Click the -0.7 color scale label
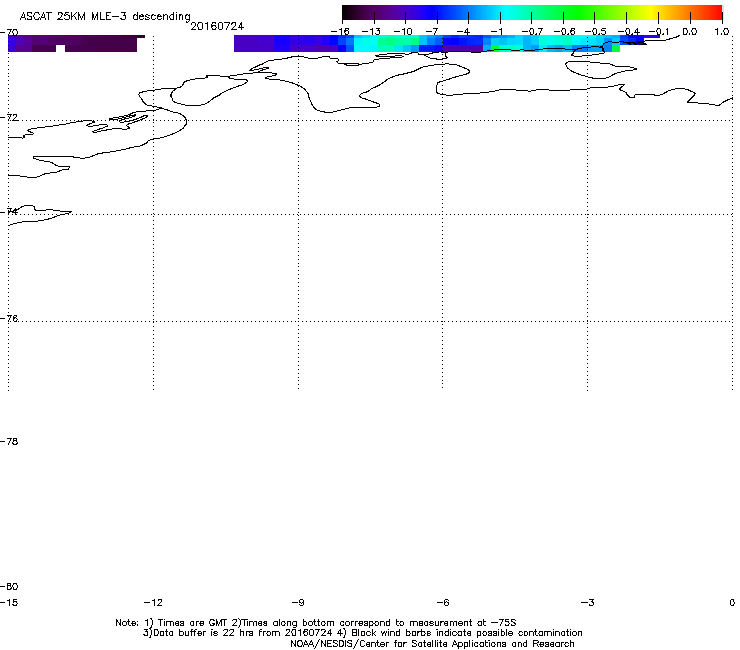Screen dimensions: 740x650 point(532,32)
